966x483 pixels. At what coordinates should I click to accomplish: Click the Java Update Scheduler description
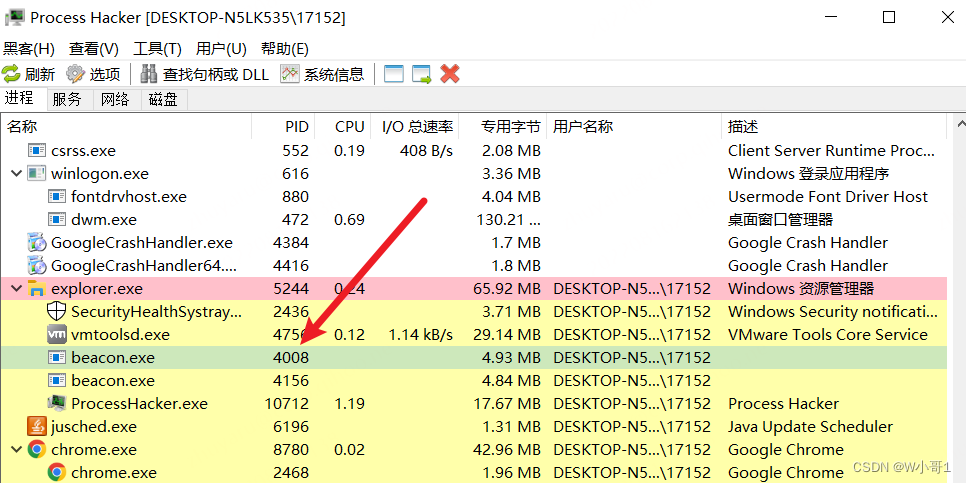[x=810, y=426]
